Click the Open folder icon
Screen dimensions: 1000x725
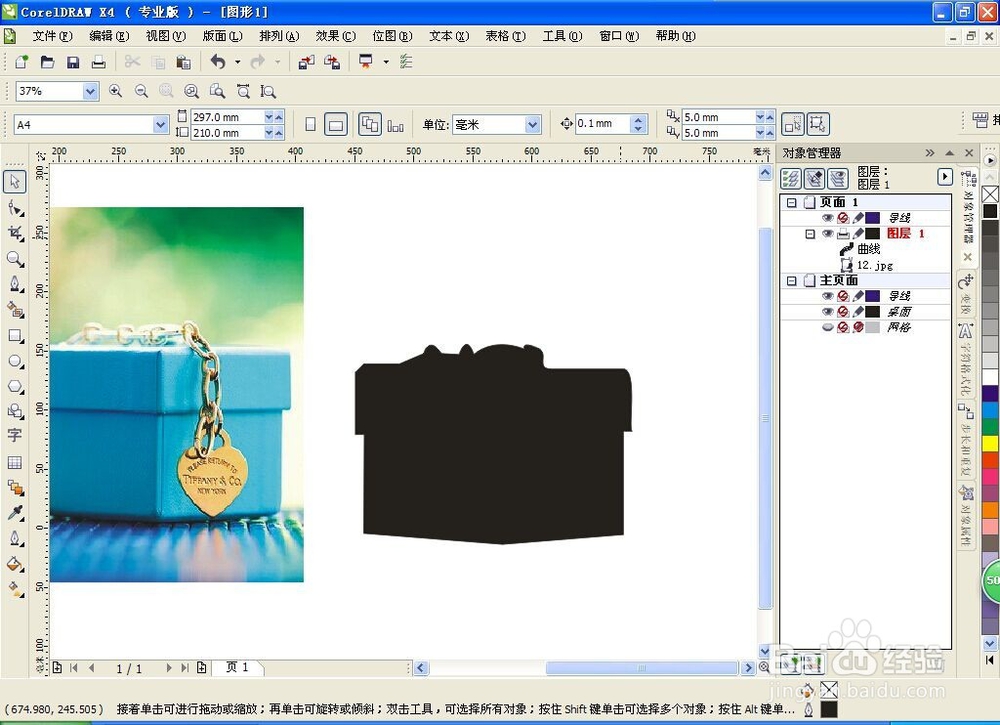tap(47, 62)
